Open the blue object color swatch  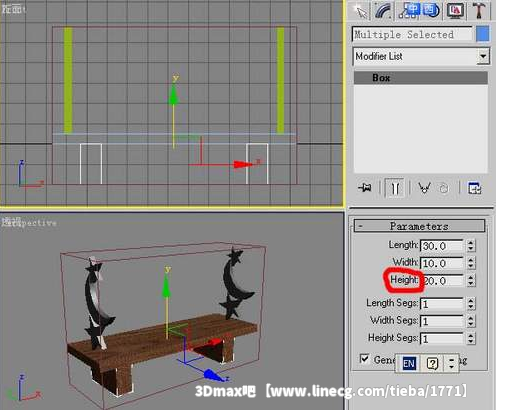(482, 34)
